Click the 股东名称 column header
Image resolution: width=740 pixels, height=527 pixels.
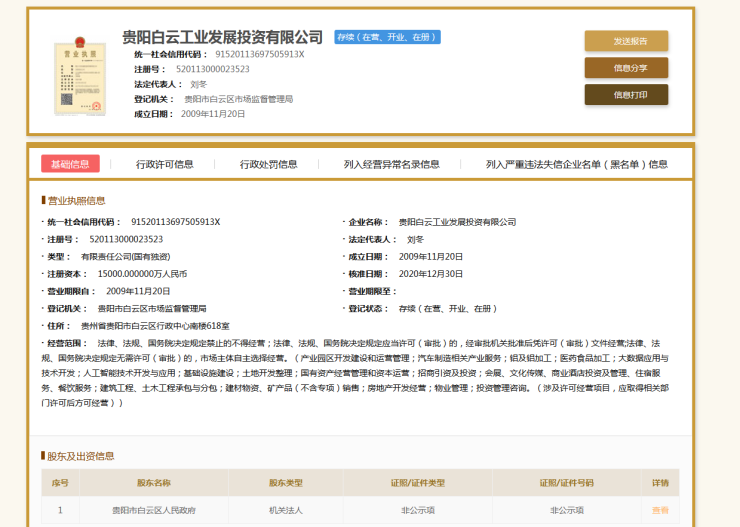pyautogui.click(x=154, y=483)
